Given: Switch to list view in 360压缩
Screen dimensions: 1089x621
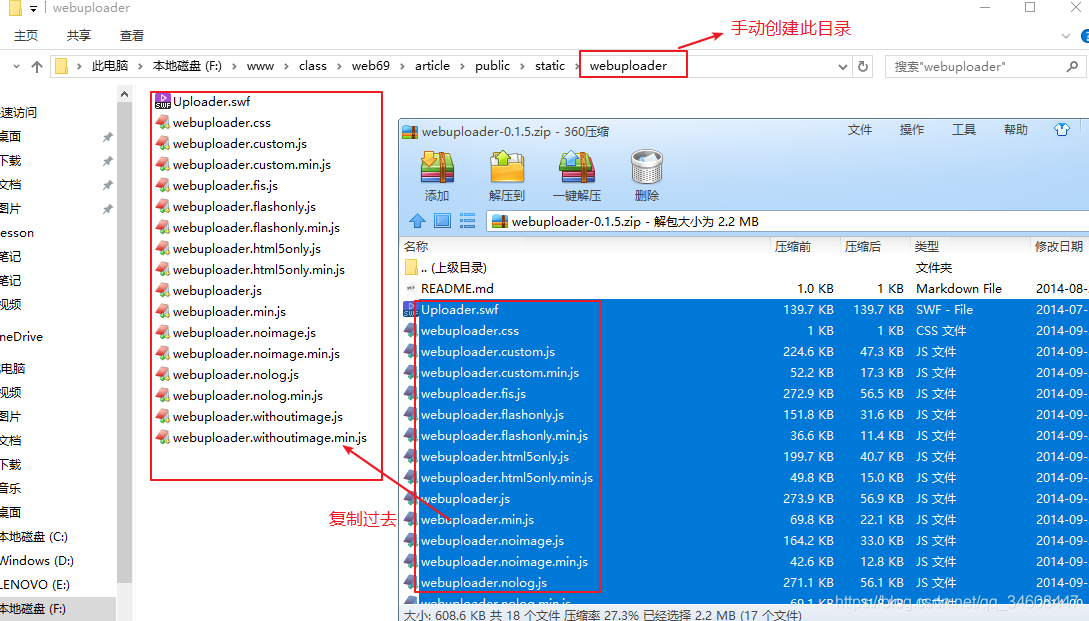Looking at the screenshot, I should coord(467,221).
